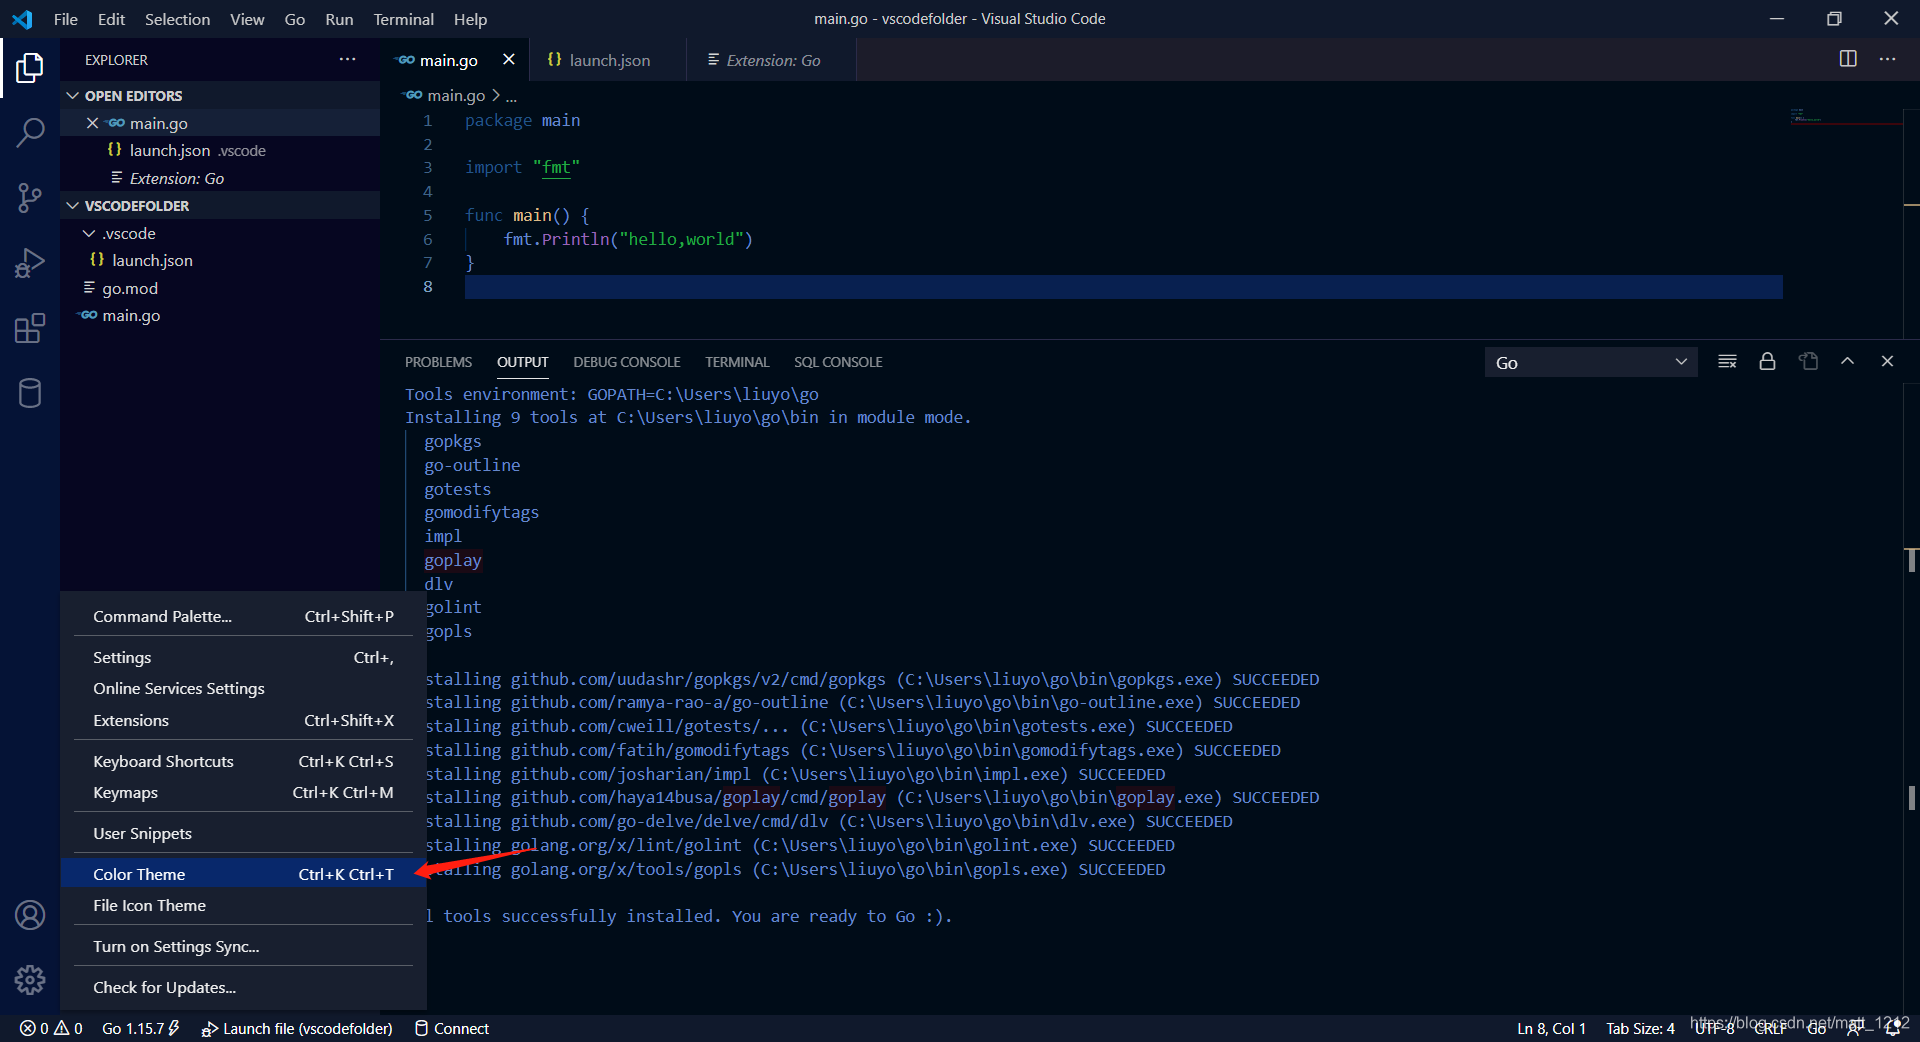Click the Manage gear icon
The image size is (1920, 1042).
[30, 980]
